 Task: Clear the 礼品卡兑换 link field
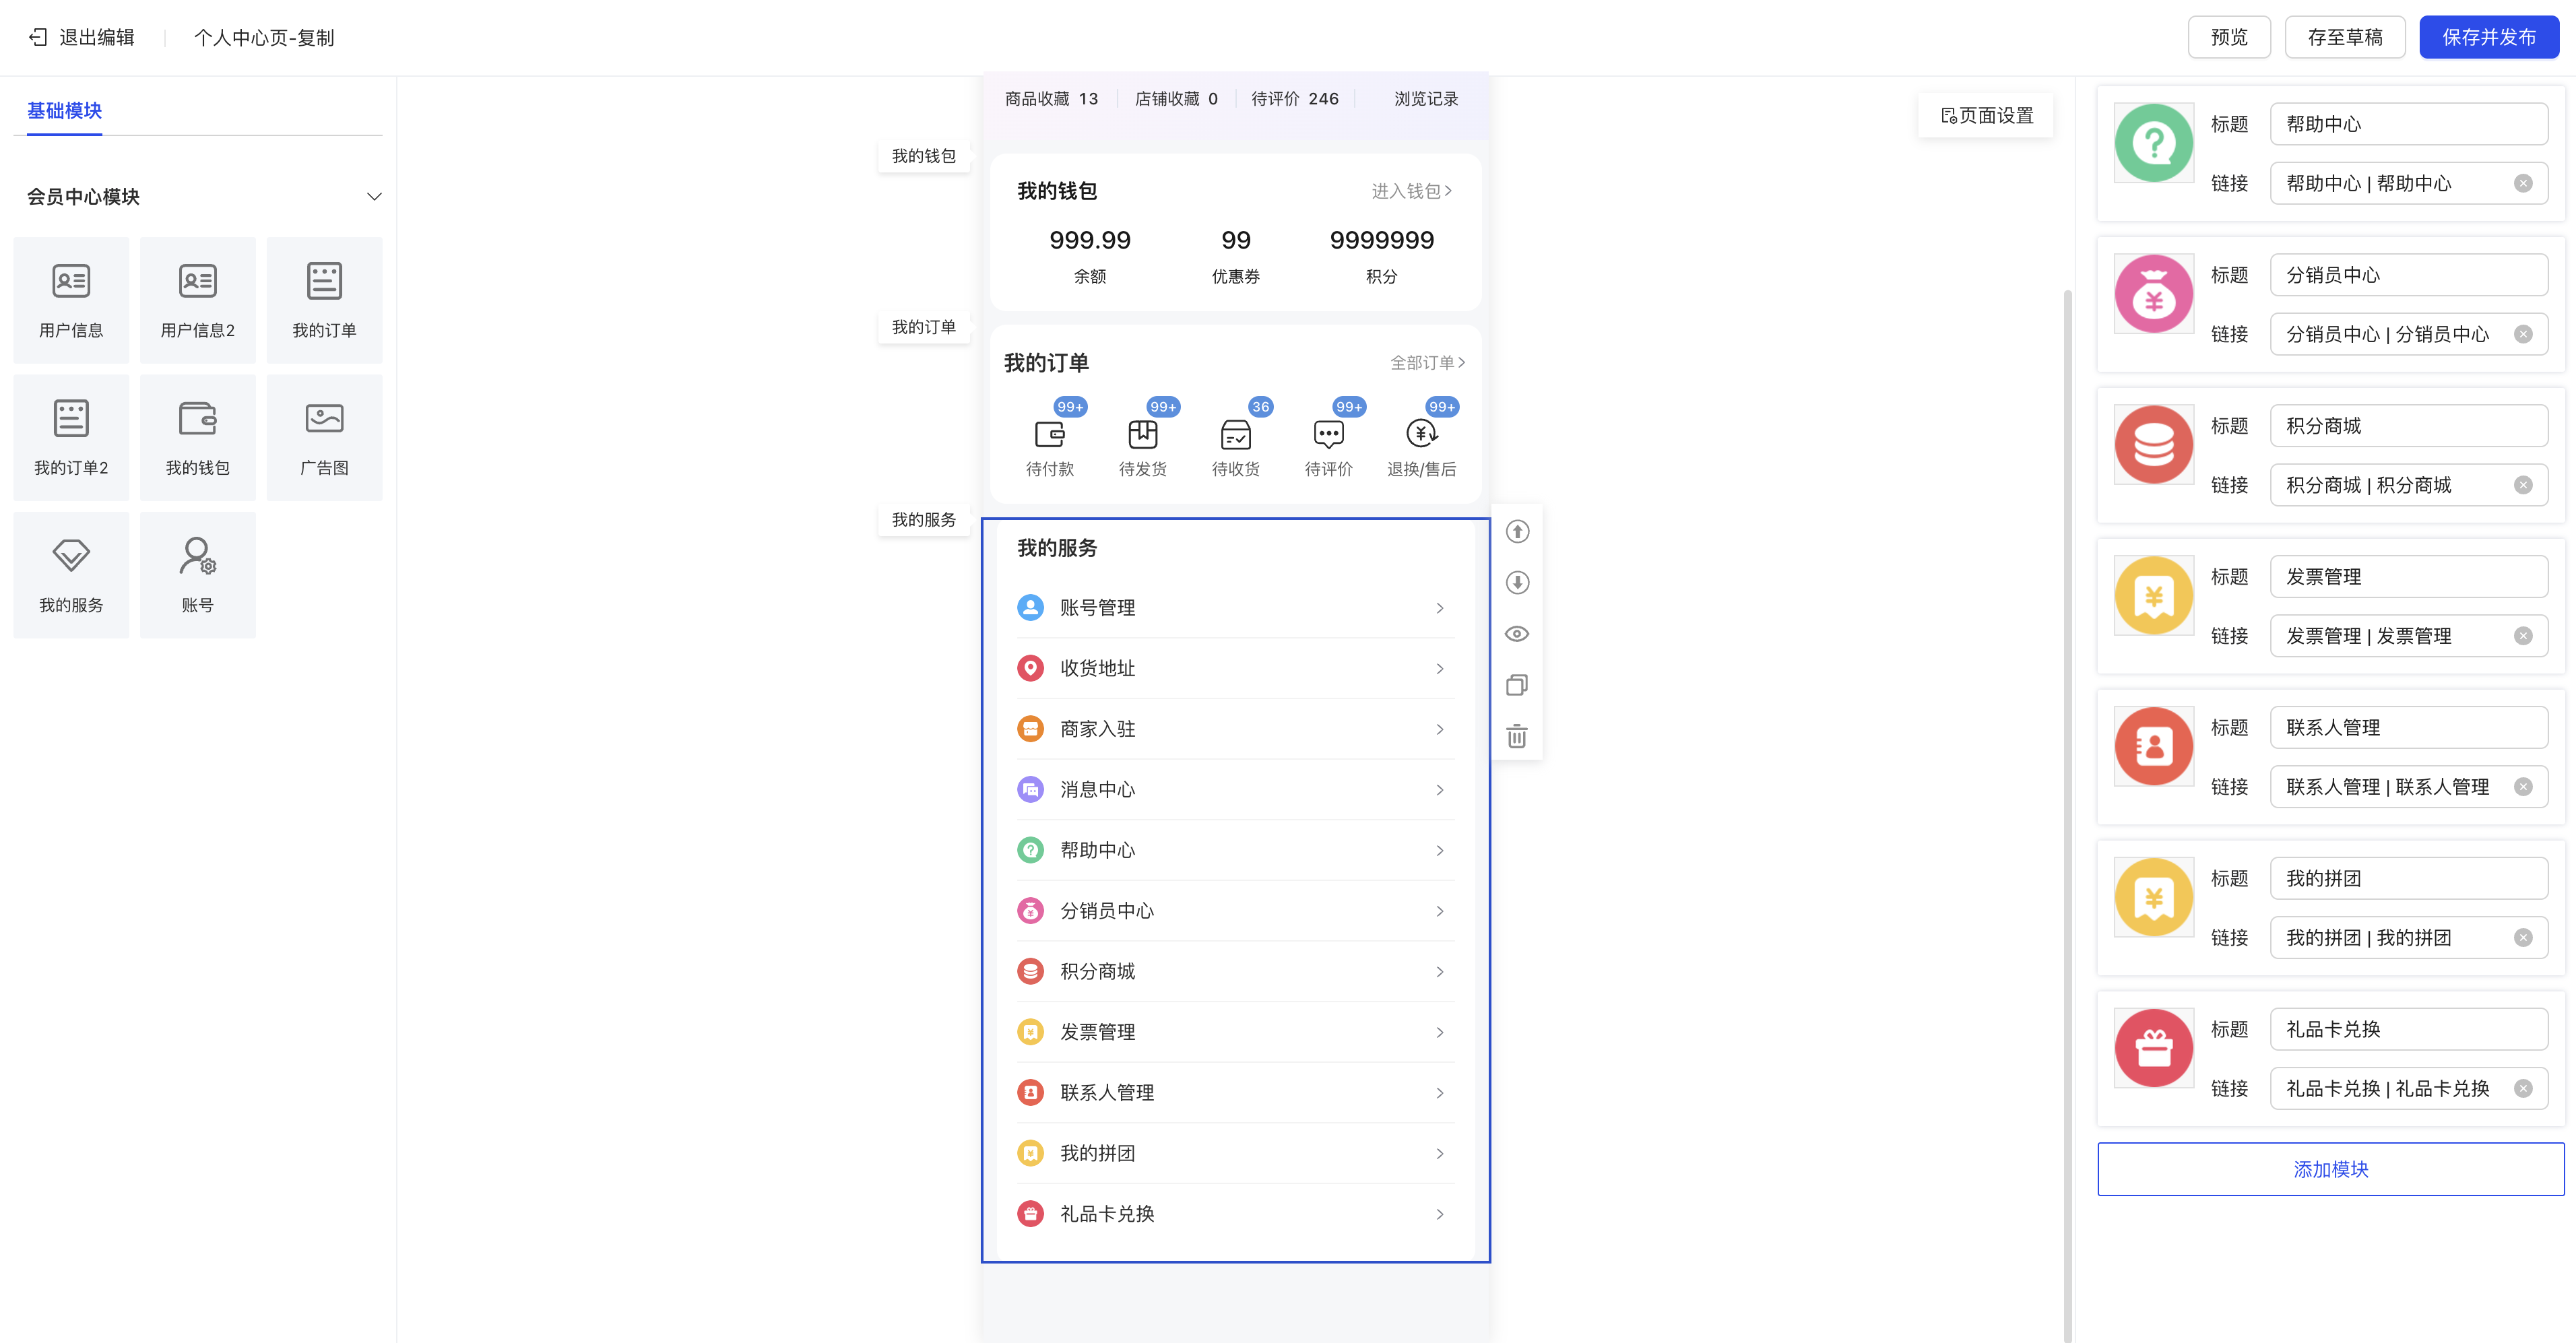(2523, 1089)
